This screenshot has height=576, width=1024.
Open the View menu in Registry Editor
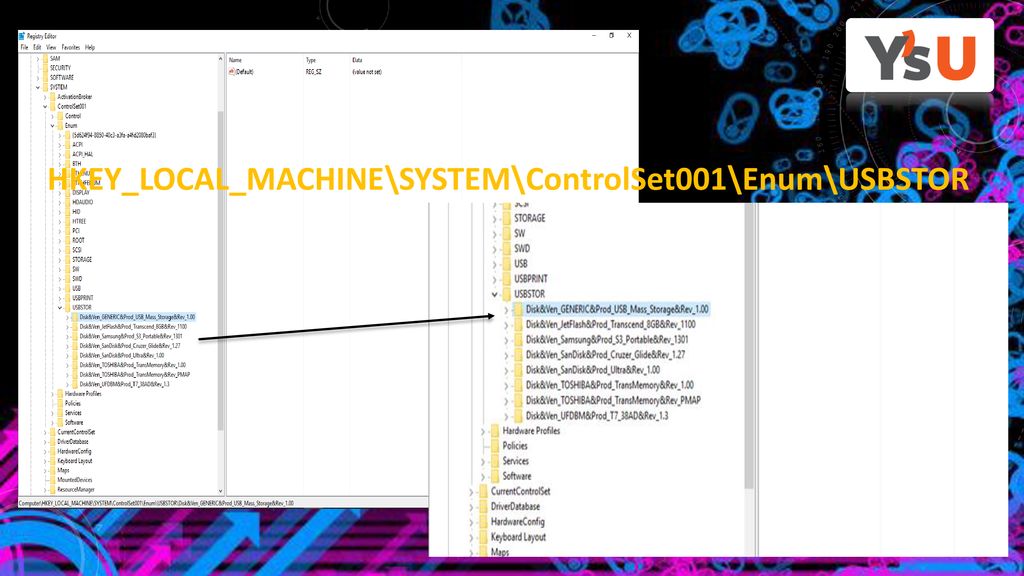click(51, 47)
